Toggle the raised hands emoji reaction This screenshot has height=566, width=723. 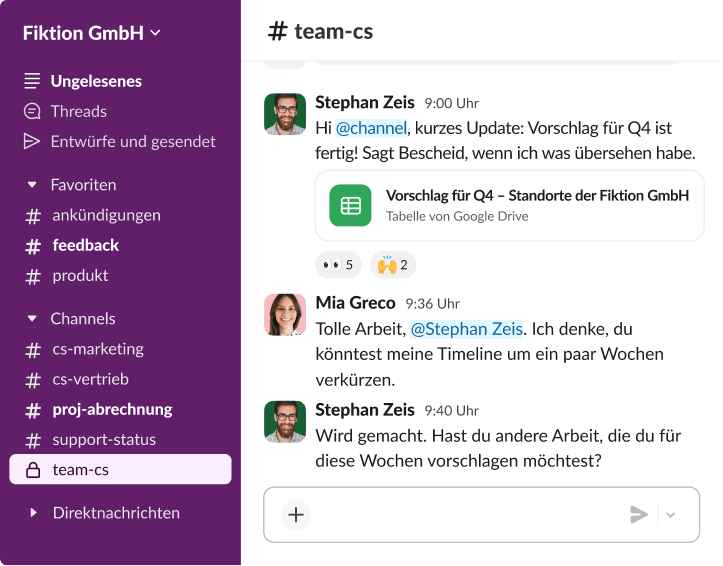point(393,265)
